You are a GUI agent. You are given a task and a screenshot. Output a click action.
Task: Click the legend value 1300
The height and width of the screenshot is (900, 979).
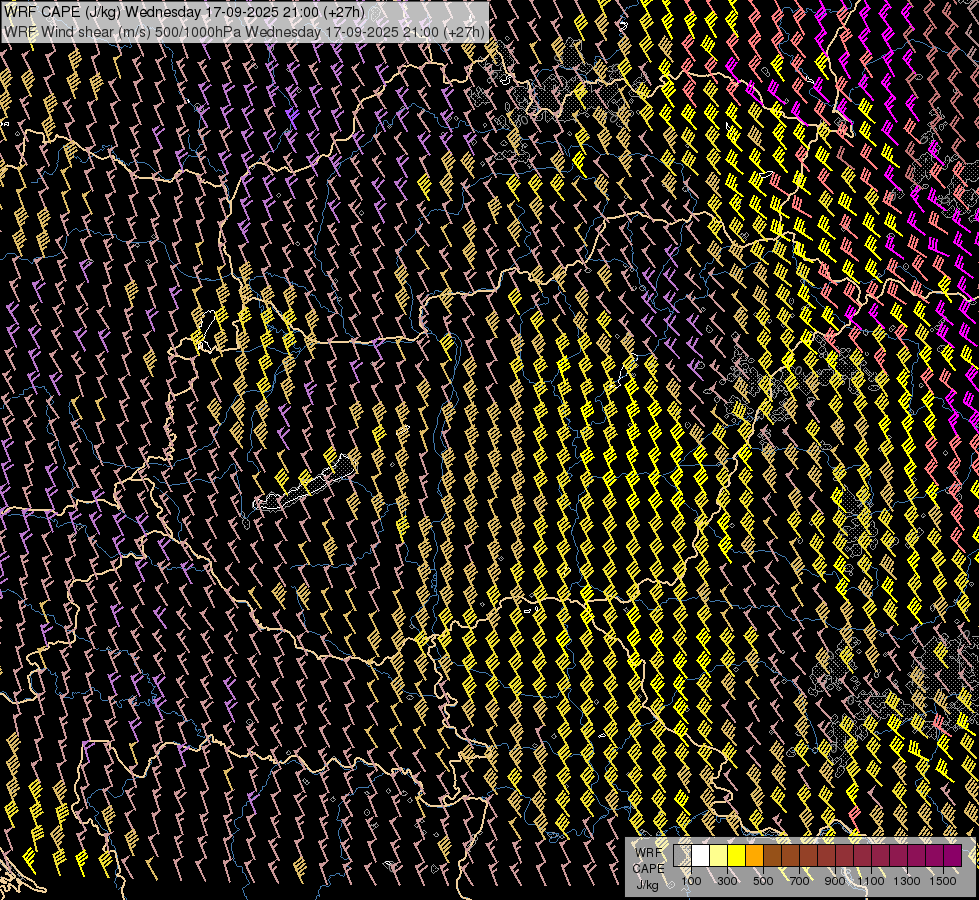tap(907, 881)
